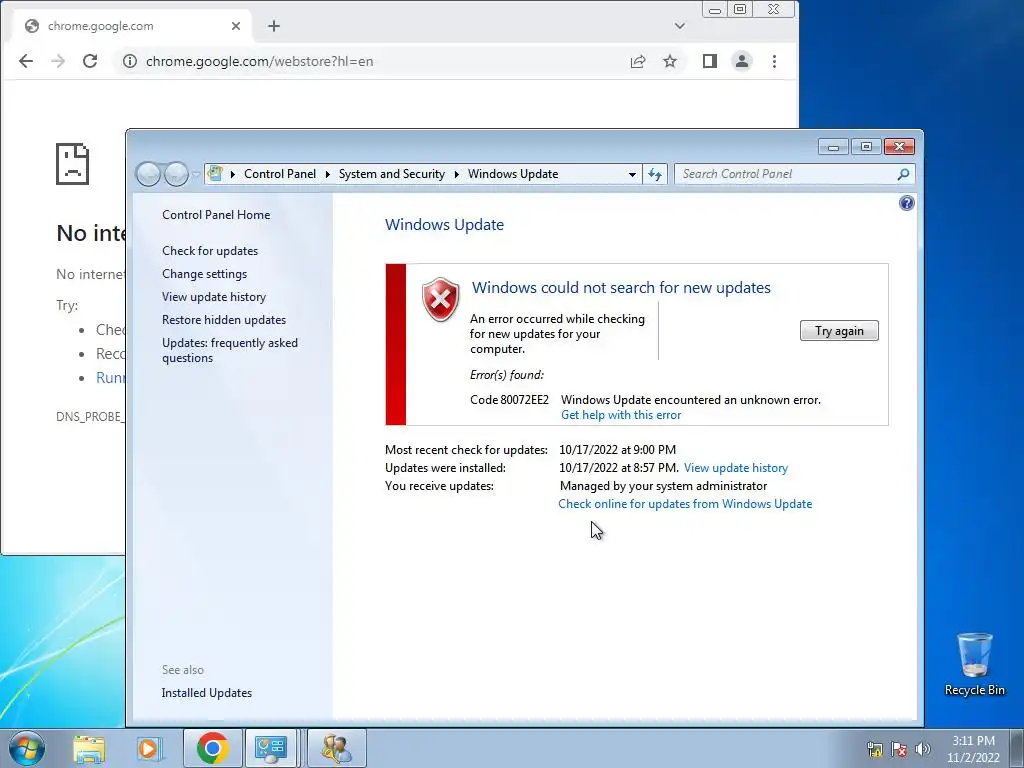Click the Show desktop strip at the taskbar end
1024x768 pixels.
tap(1017, 749)
